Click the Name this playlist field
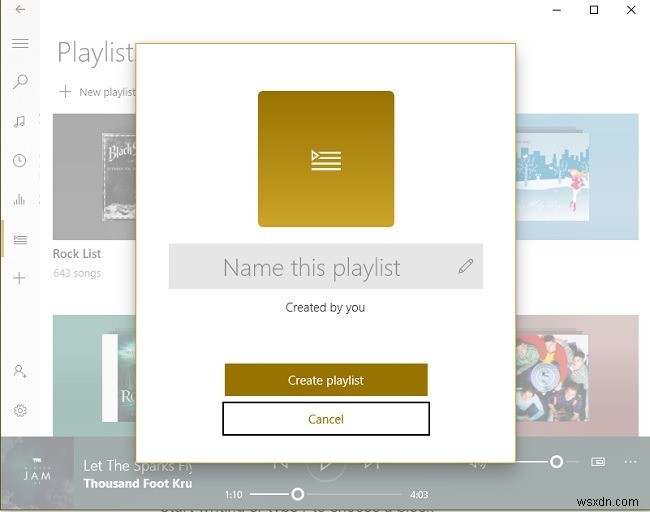The height and width of the screenshot is (512, 650). point(325,266)
